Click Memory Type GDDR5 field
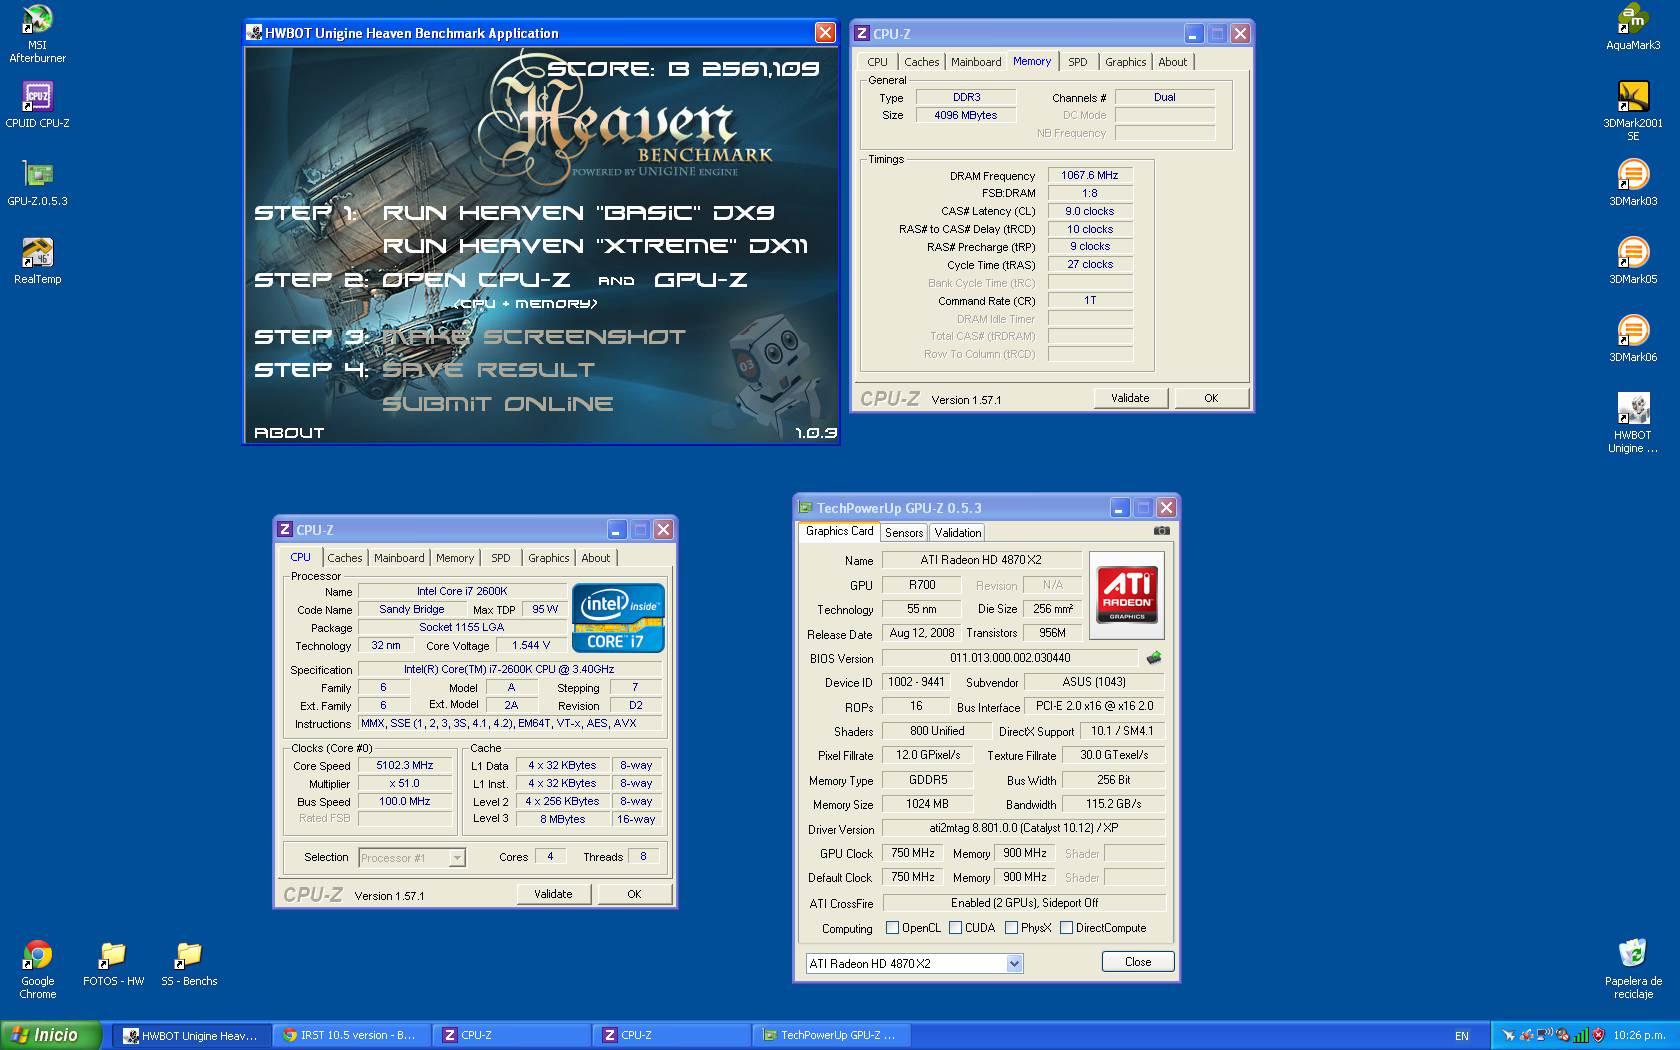This screenshot has width=1680, height=1050. click(928, 780)
